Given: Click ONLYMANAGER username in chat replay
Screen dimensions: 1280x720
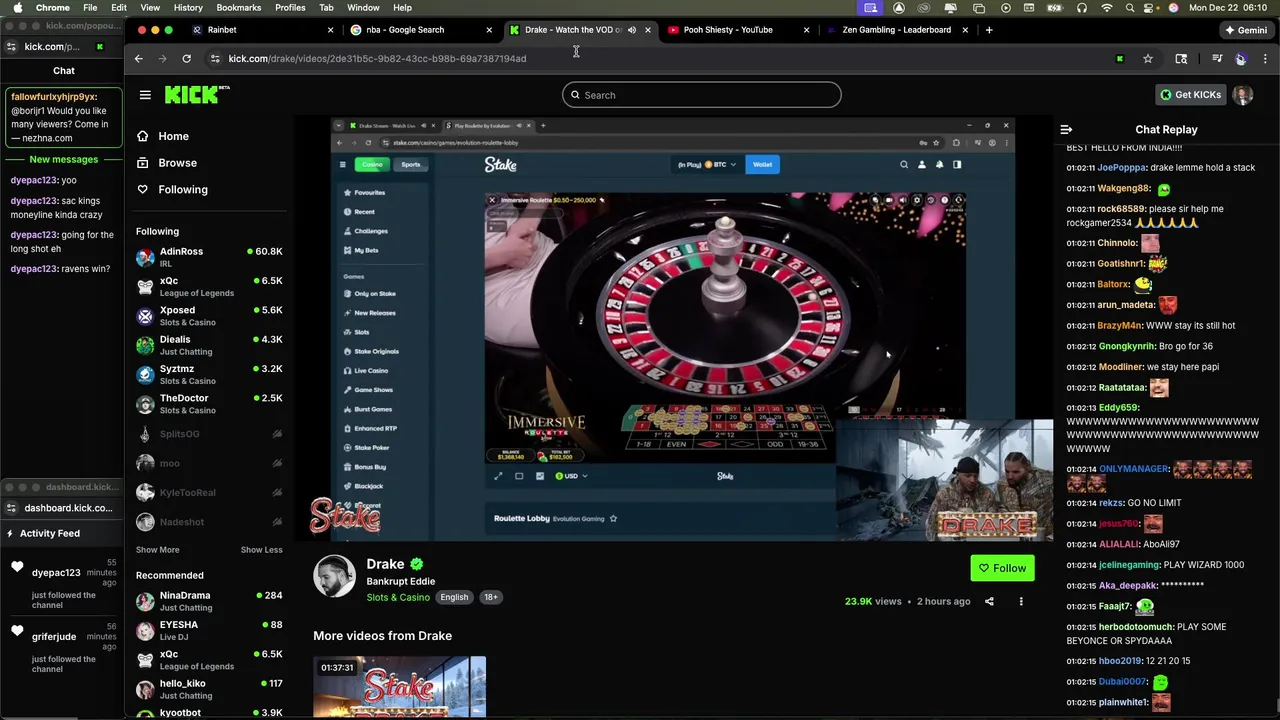Looking at the screenshot, I should pos(1133,469).
